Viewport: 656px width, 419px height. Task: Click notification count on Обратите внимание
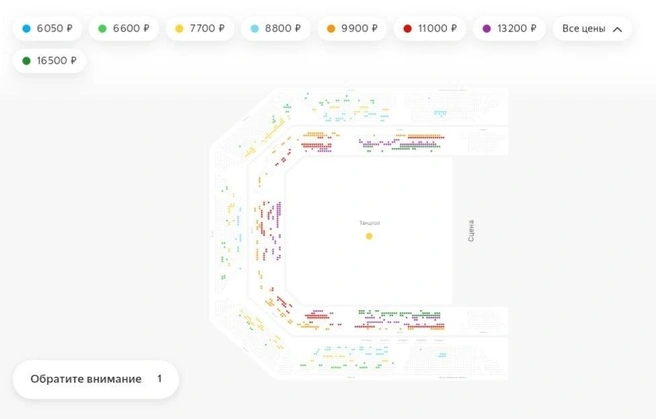(x=159, y=378)
